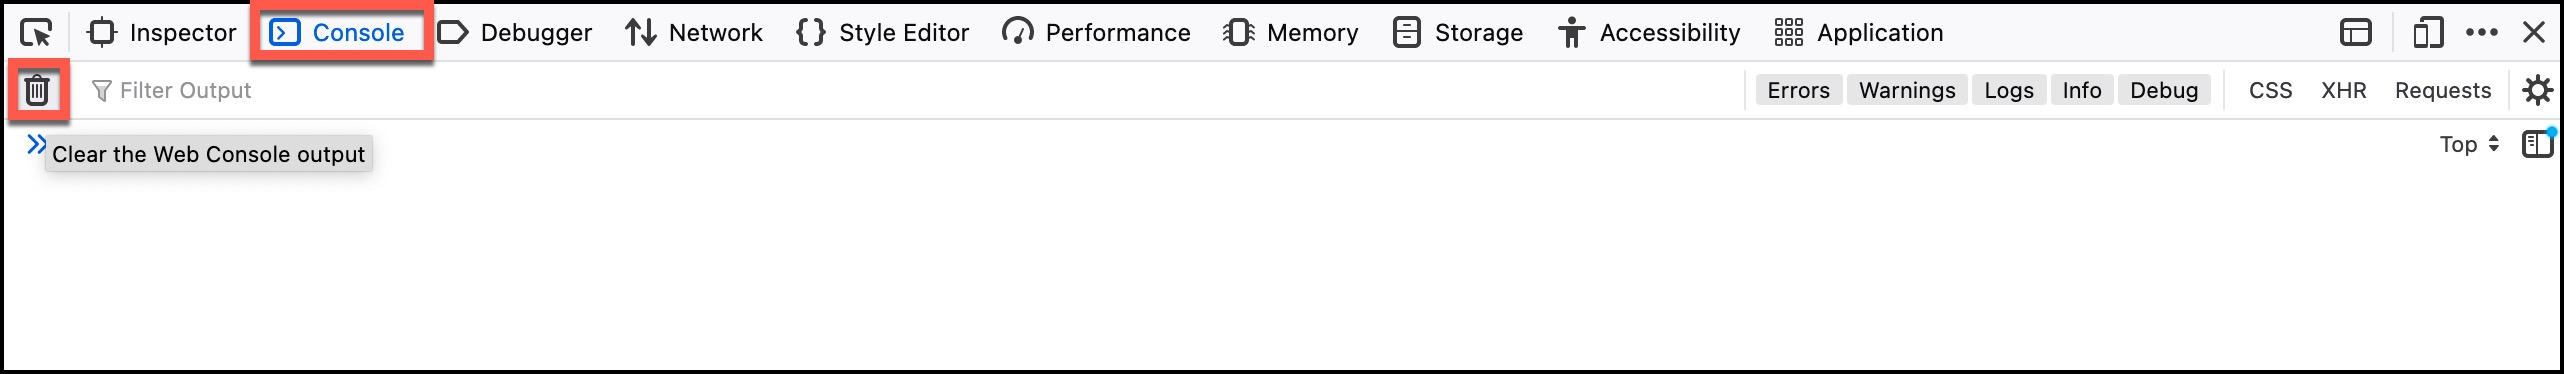The height and width of the screenshot is (374, 2564).
Task: Close the developer tools panel
Action: click(2534, 33)
